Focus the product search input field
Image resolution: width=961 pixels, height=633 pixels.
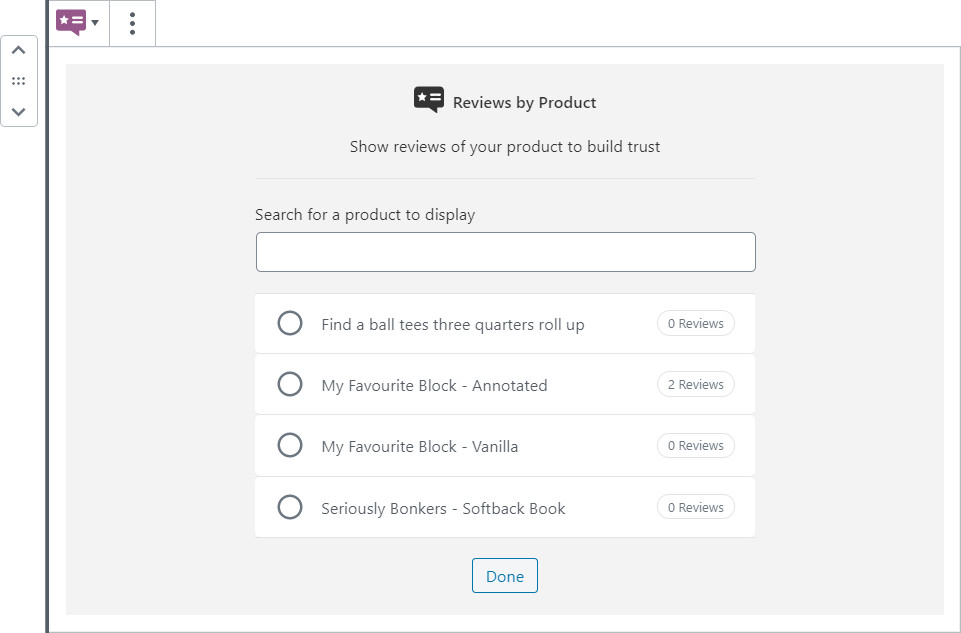click(505, 252)
